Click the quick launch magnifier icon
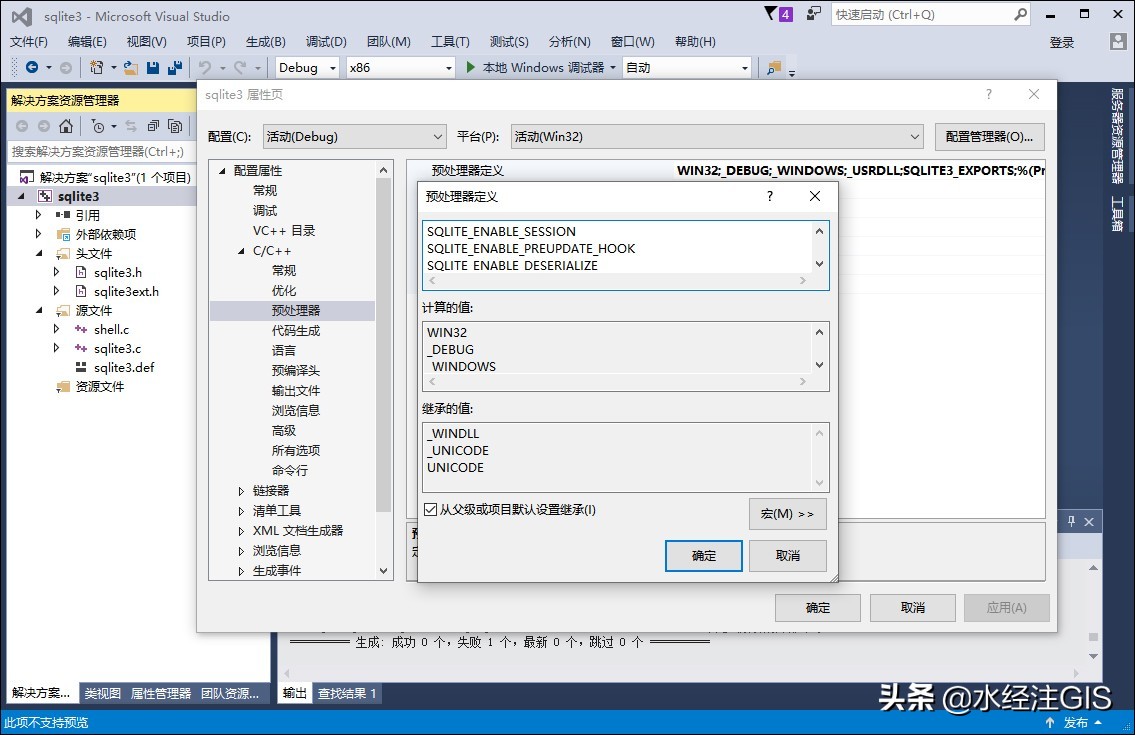Screen dimensions: 1135x735 click(1020, 14)
